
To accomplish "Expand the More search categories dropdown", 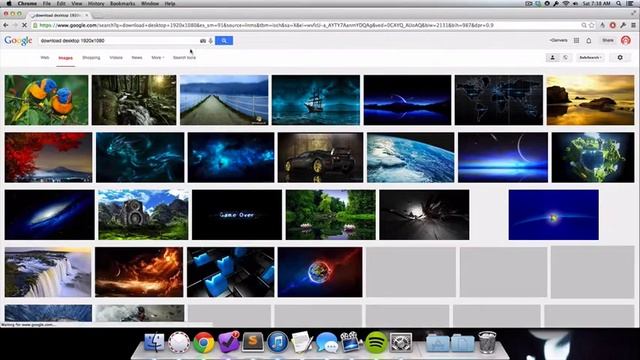I will [x=158, y=58].
